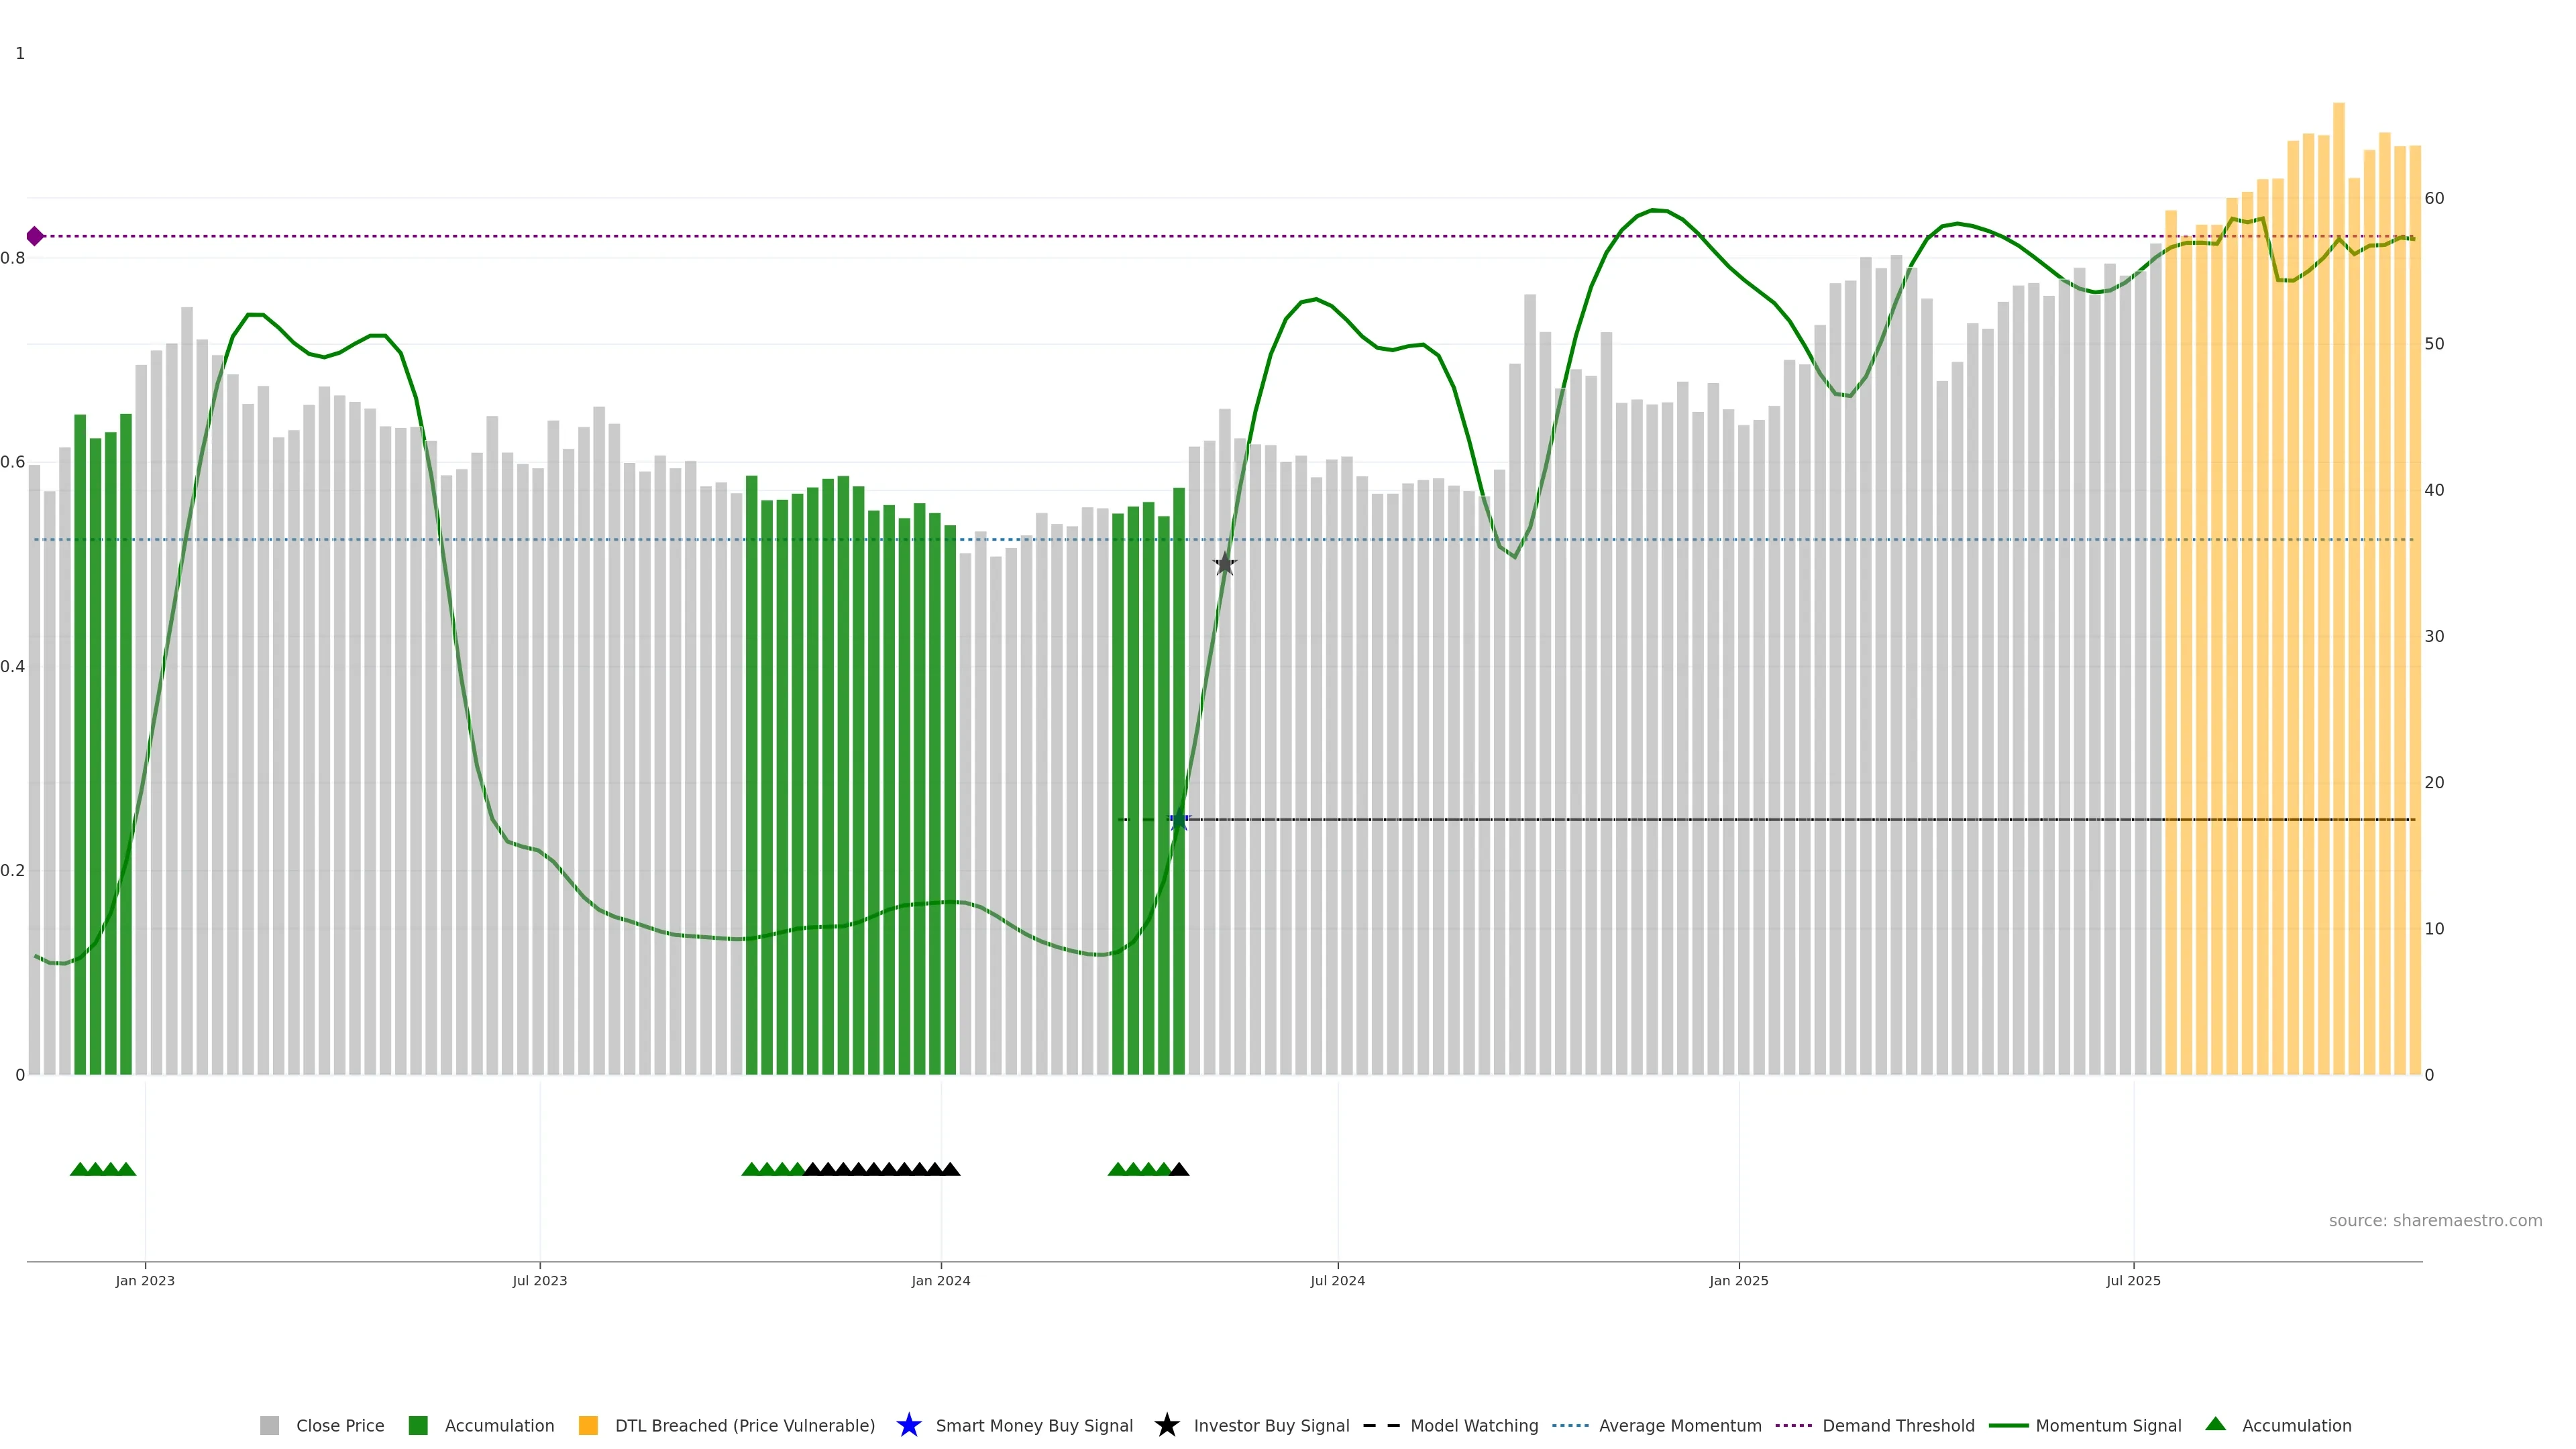Click the blue Smart Money star on the chart
This screenshot has width=2576, height=1449.
(1179, 820)
